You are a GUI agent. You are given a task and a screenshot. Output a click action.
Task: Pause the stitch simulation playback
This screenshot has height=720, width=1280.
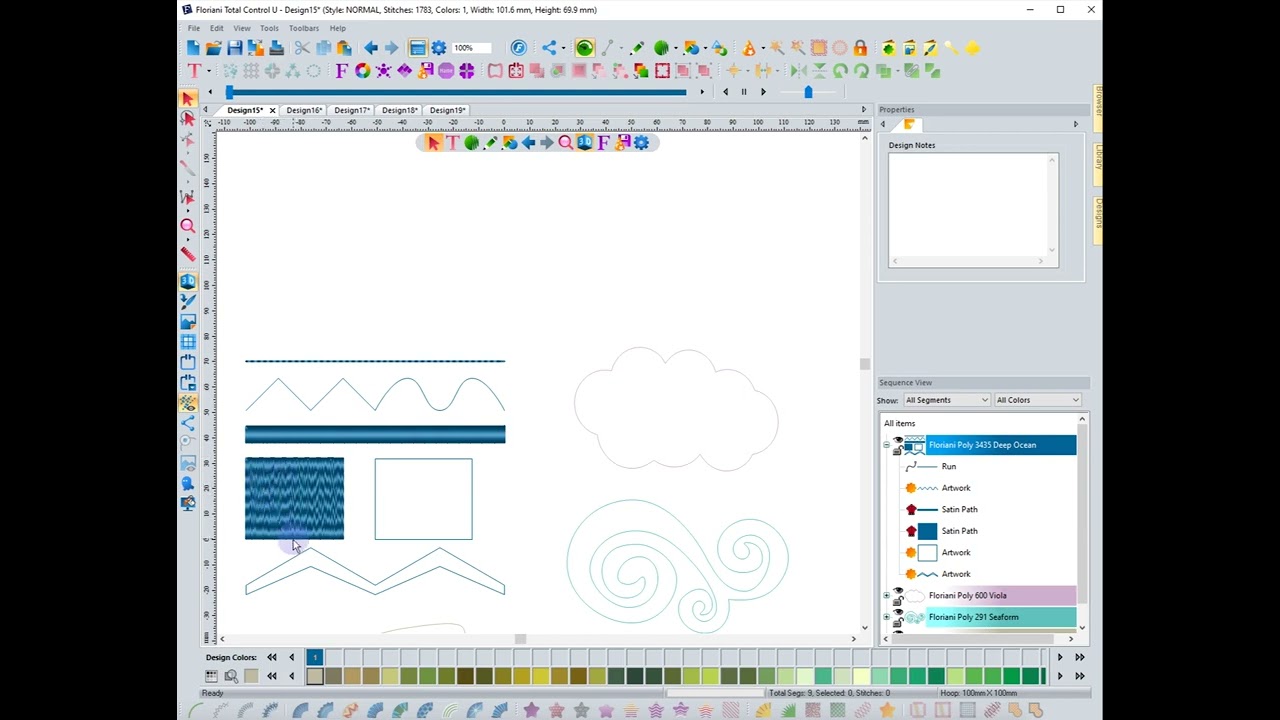(x=744, y=92)
